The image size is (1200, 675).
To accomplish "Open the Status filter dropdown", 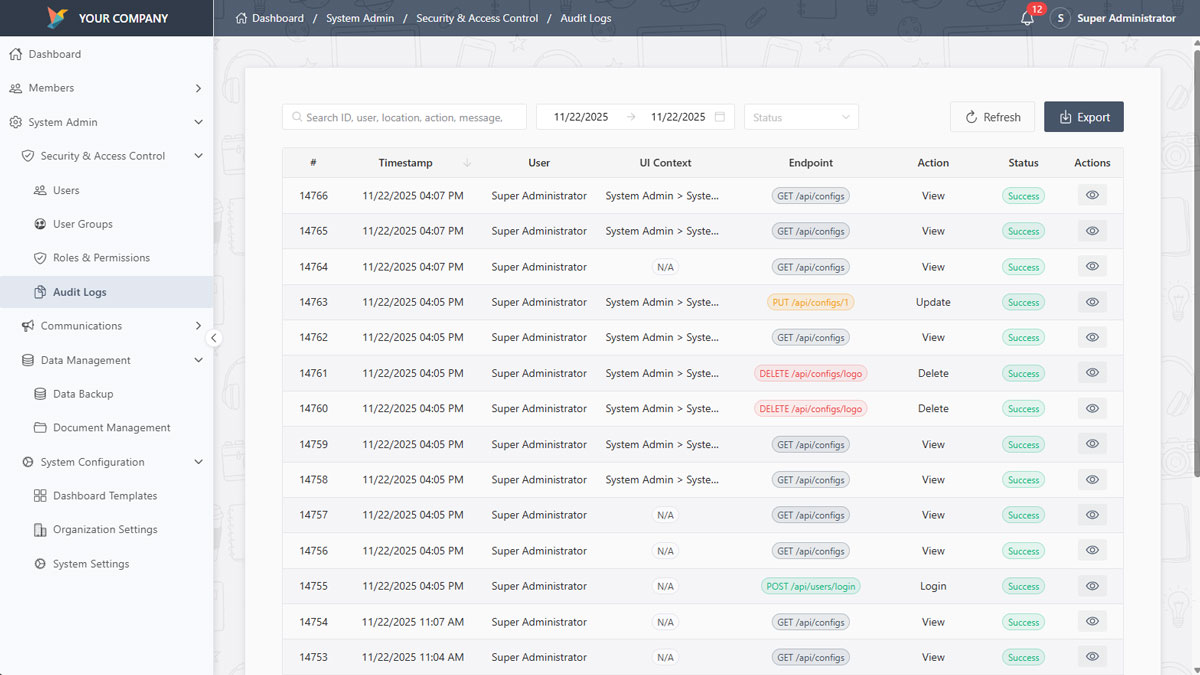I will tap(801, 117).
